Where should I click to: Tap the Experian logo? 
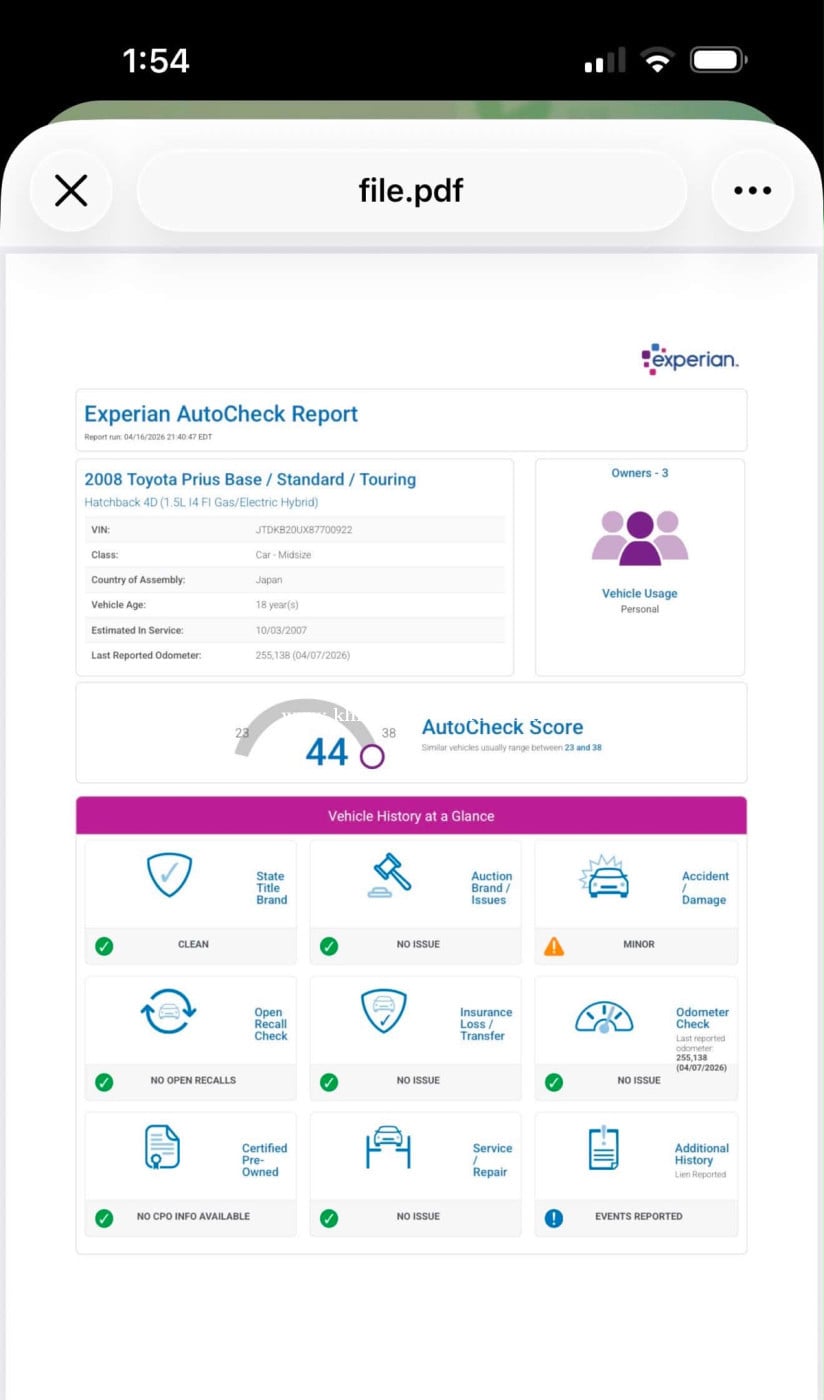click(x=690, y=359)
